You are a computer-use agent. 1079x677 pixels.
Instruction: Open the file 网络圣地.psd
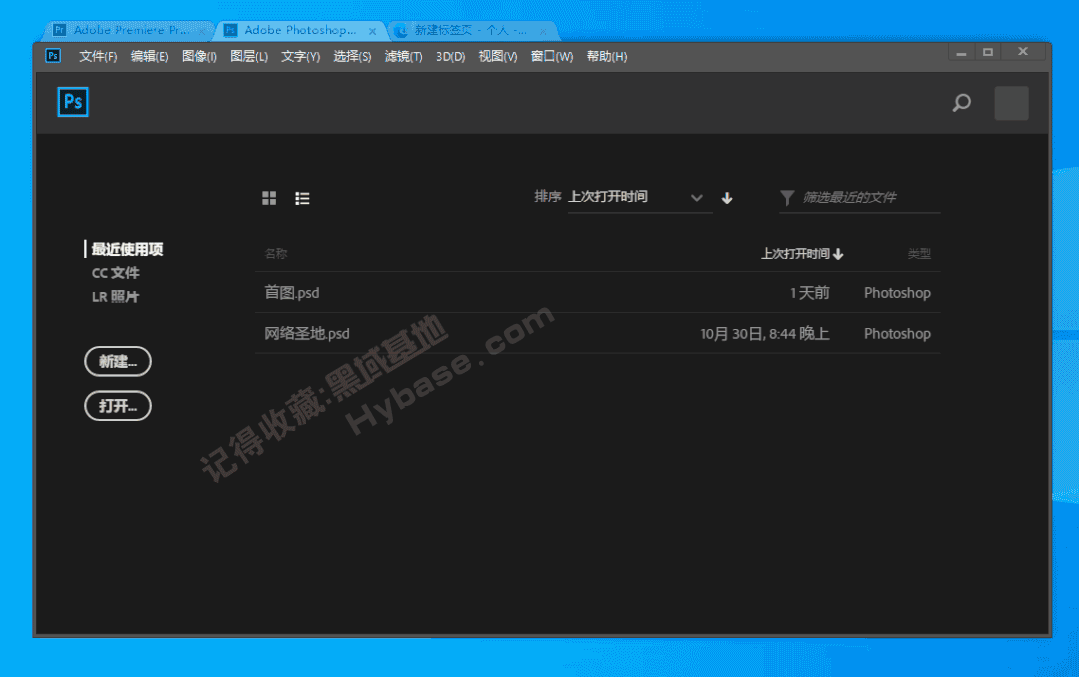point(307,334)
